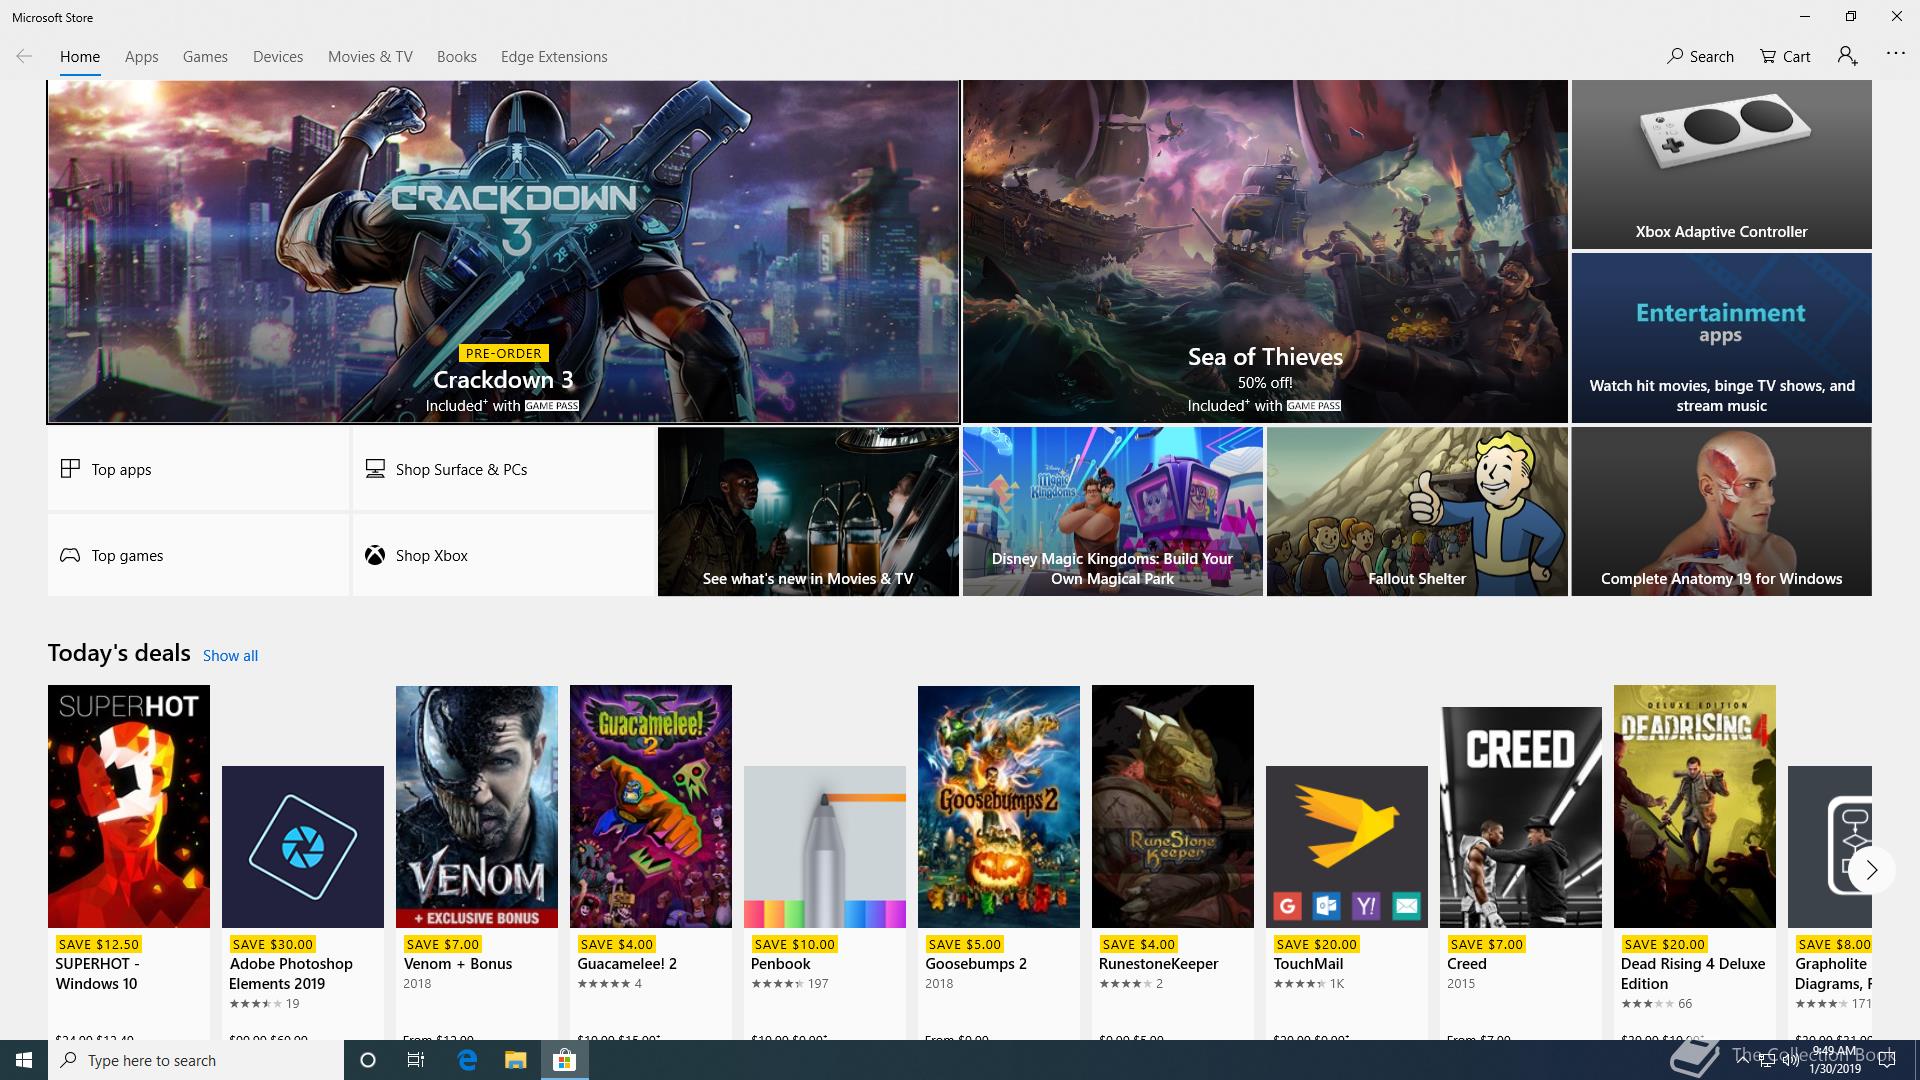Open the Penbook app icon

pyautogui.click(x=825, y=847)
